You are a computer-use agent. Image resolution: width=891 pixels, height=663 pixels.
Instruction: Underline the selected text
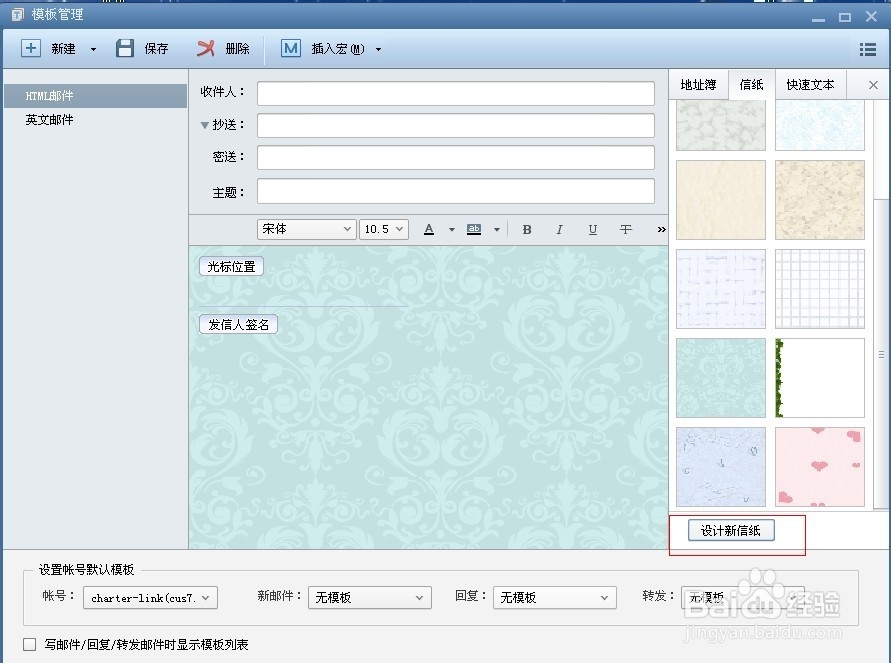(x=593, y=229)
